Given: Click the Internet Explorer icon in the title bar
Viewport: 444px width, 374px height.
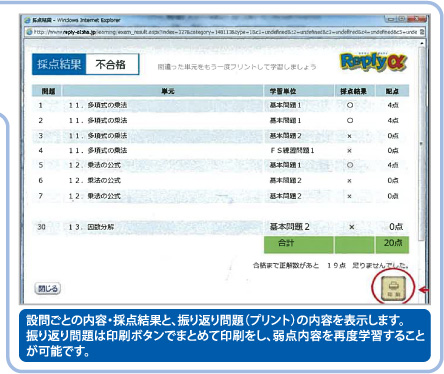Looking at the screenshot, I should pos(27,20).
